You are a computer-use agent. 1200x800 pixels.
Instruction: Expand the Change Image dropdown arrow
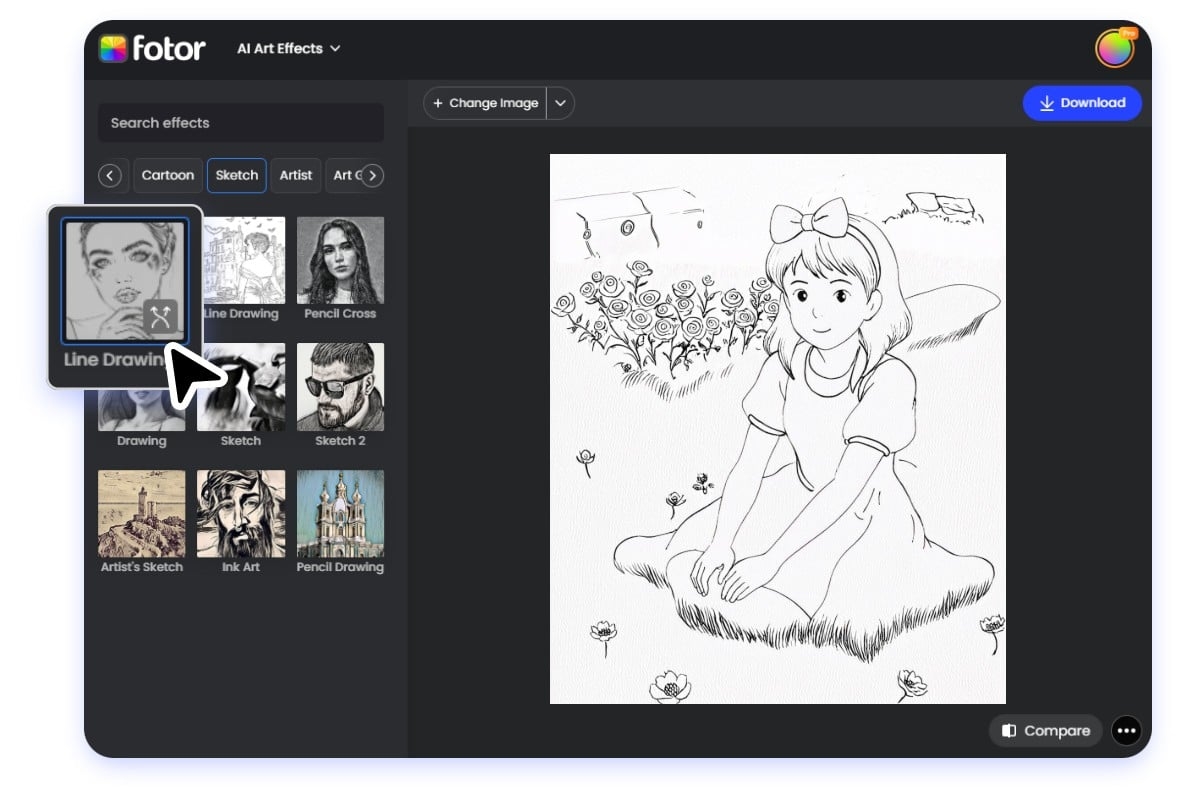point(560,103)
